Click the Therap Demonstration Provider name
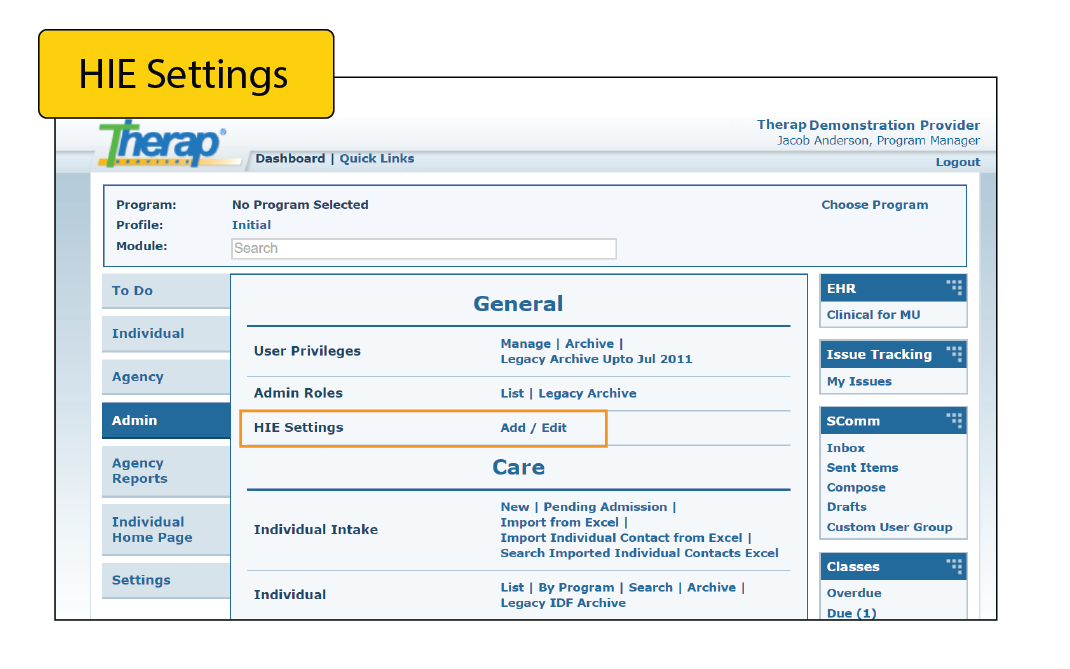 (x=868, y=126)
